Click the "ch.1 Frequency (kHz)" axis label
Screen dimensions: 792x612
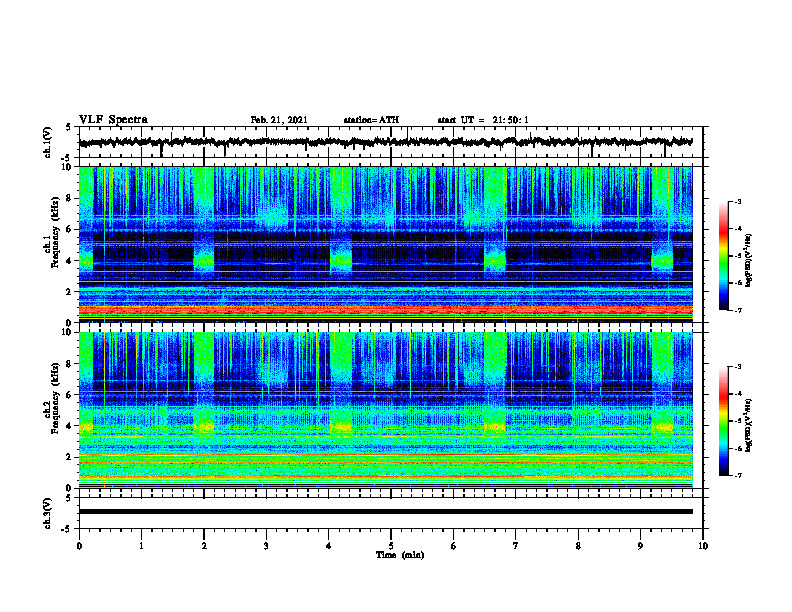tap(51, 232)
